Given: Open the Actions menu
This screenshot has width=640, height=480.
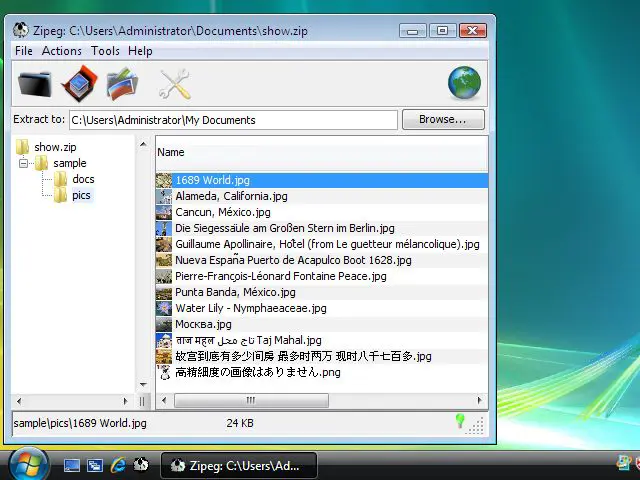Looking at the screenshot, I should coord(62,51).
